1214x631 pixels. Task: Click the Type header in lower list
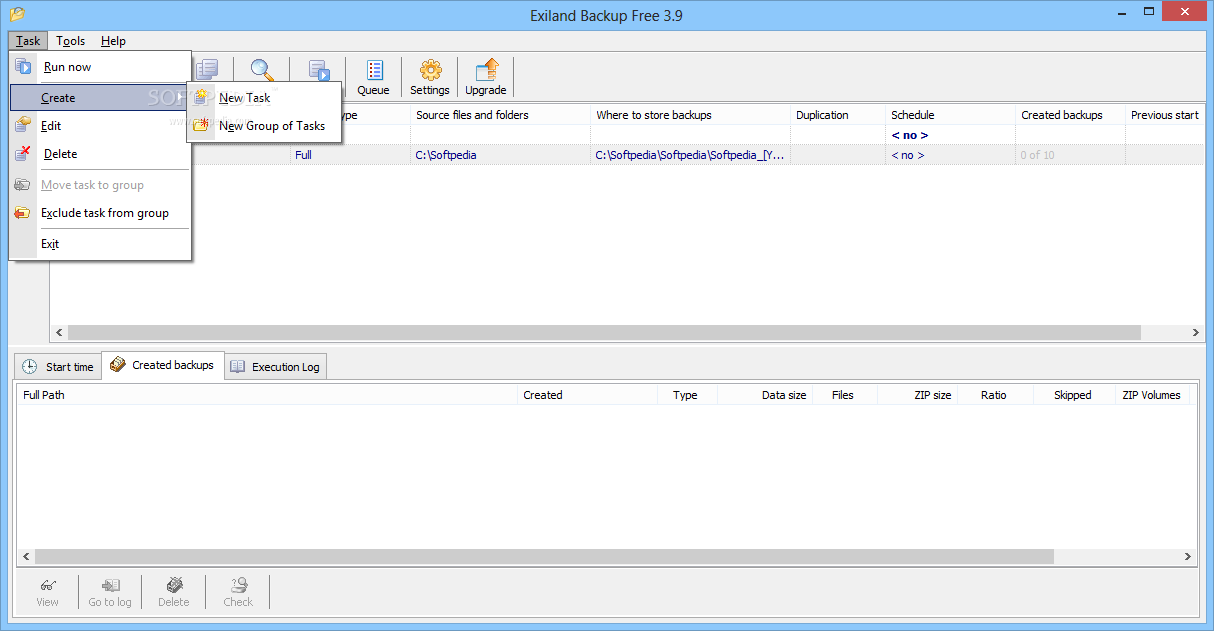(687, 395)
